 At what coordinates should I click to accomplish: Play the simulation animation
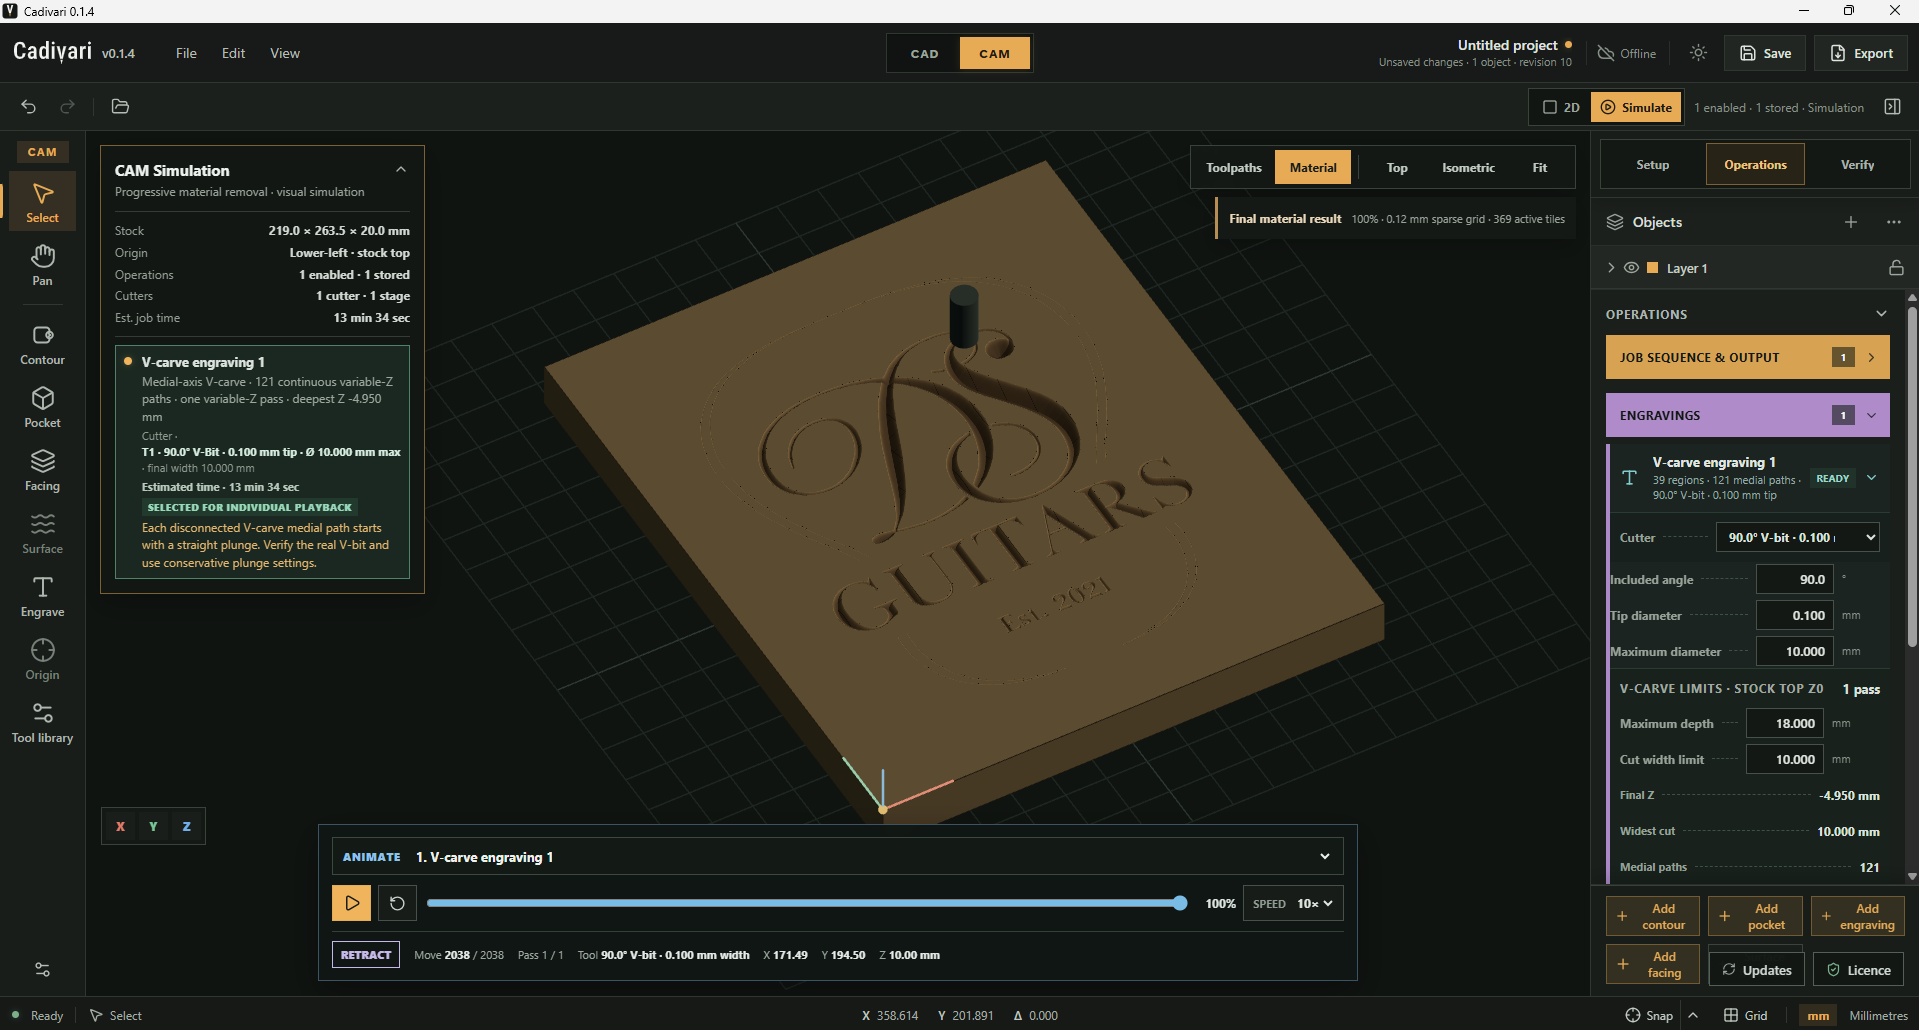point(351,903)
